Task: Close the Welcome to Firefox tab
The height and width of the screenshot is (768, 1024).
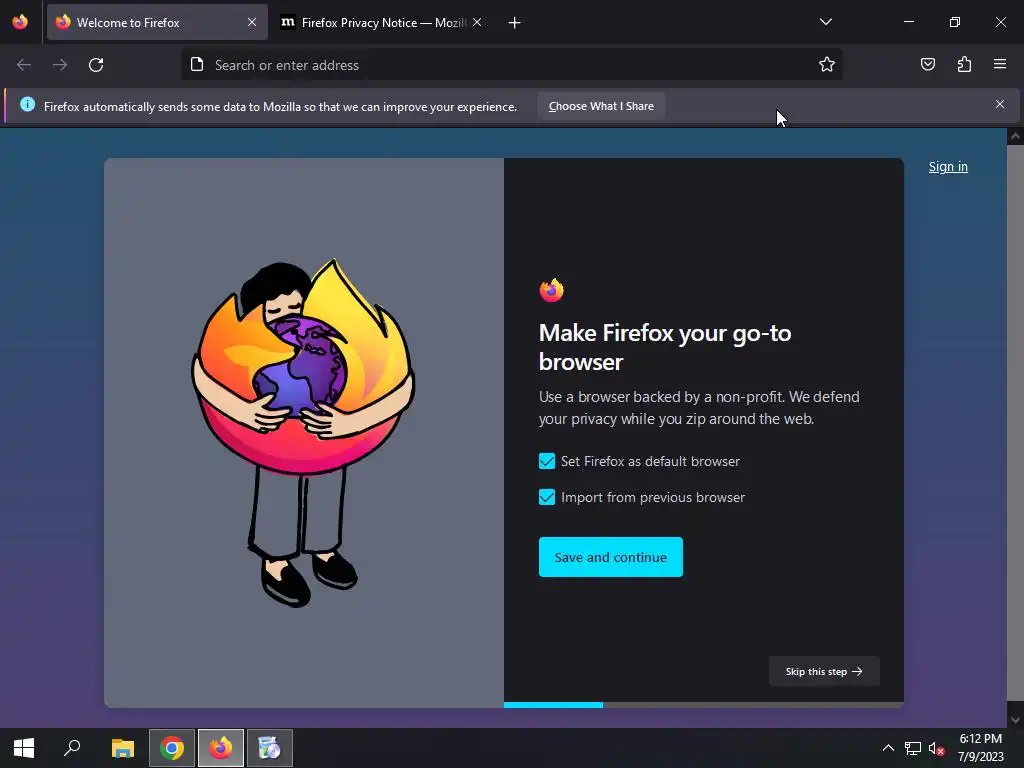Action: pos(252,22)
